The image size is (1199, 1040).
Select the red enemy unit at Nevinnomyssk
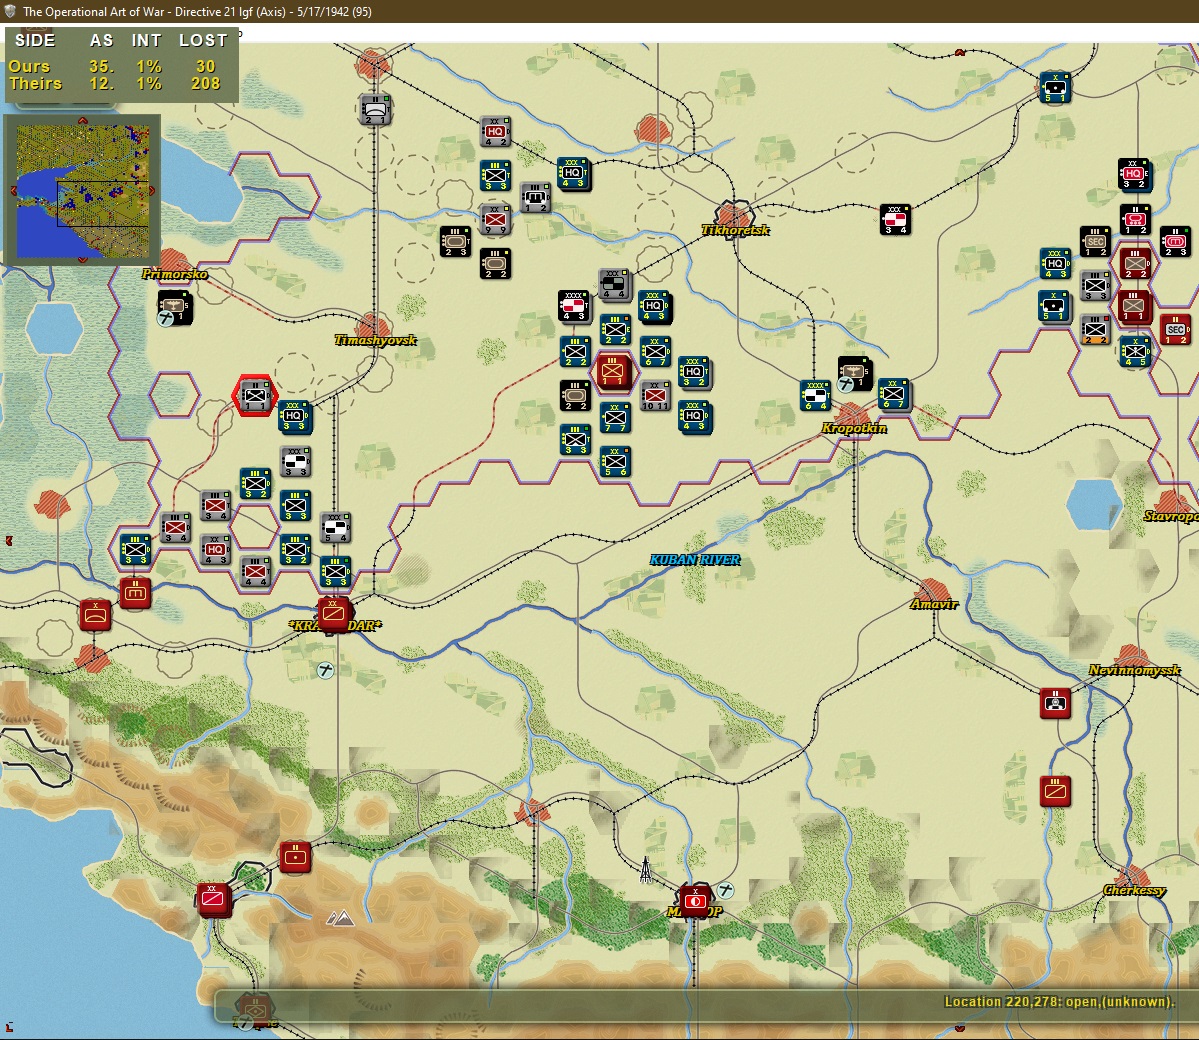click(1055, 703)
